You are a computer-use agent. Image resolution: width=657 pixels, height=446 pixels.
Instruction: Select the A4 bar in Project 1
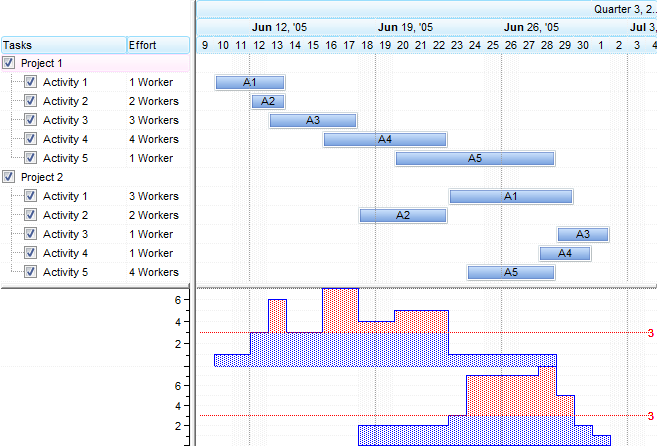(384, 139)
